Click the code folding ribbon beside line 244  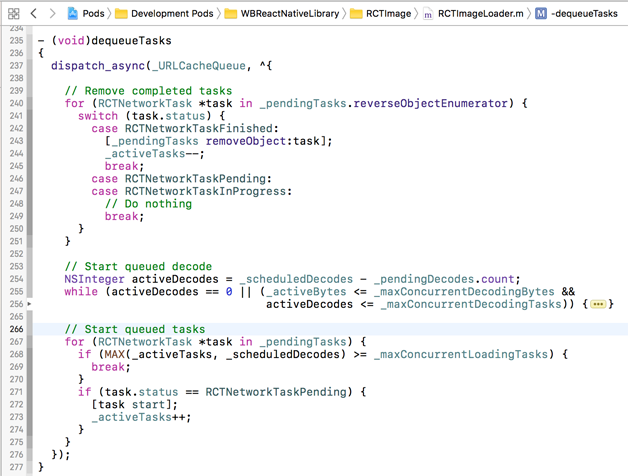[x=31, y=154]
